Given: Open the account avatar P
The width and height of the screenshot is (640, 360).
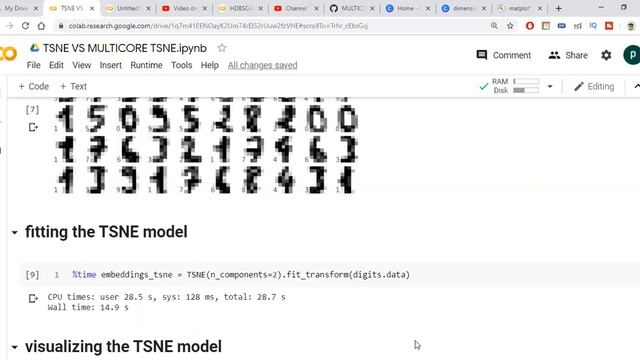Looking at the screenshot, I should (x=632, y=55).
